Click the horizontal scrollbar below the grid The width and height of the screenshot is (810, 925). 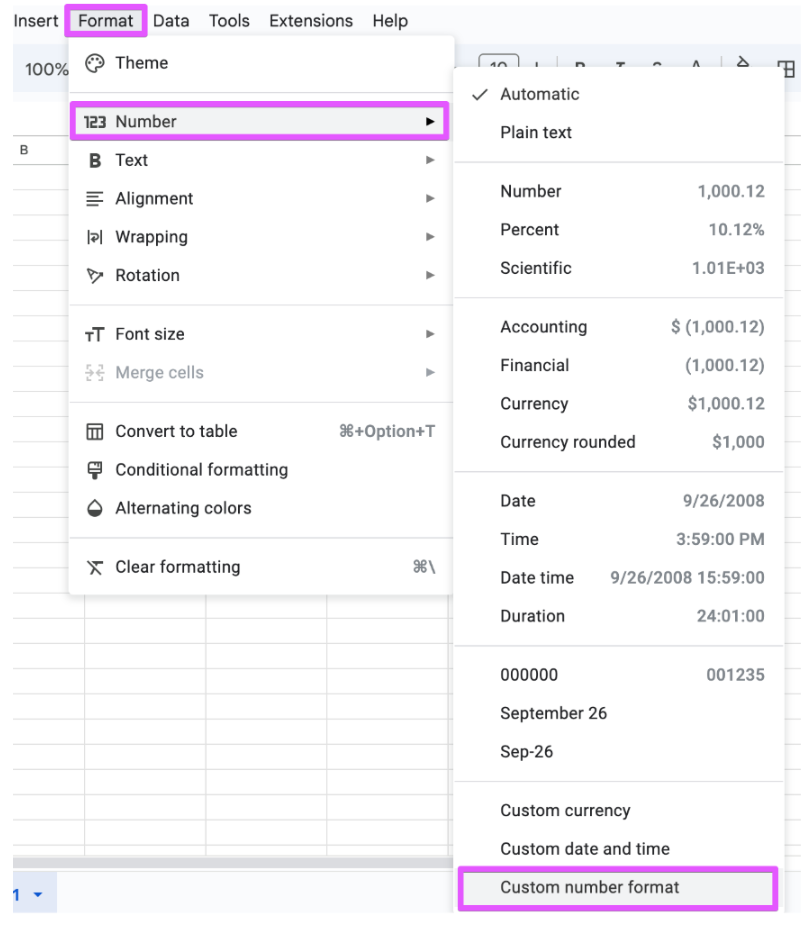click(x=232, y=862)
